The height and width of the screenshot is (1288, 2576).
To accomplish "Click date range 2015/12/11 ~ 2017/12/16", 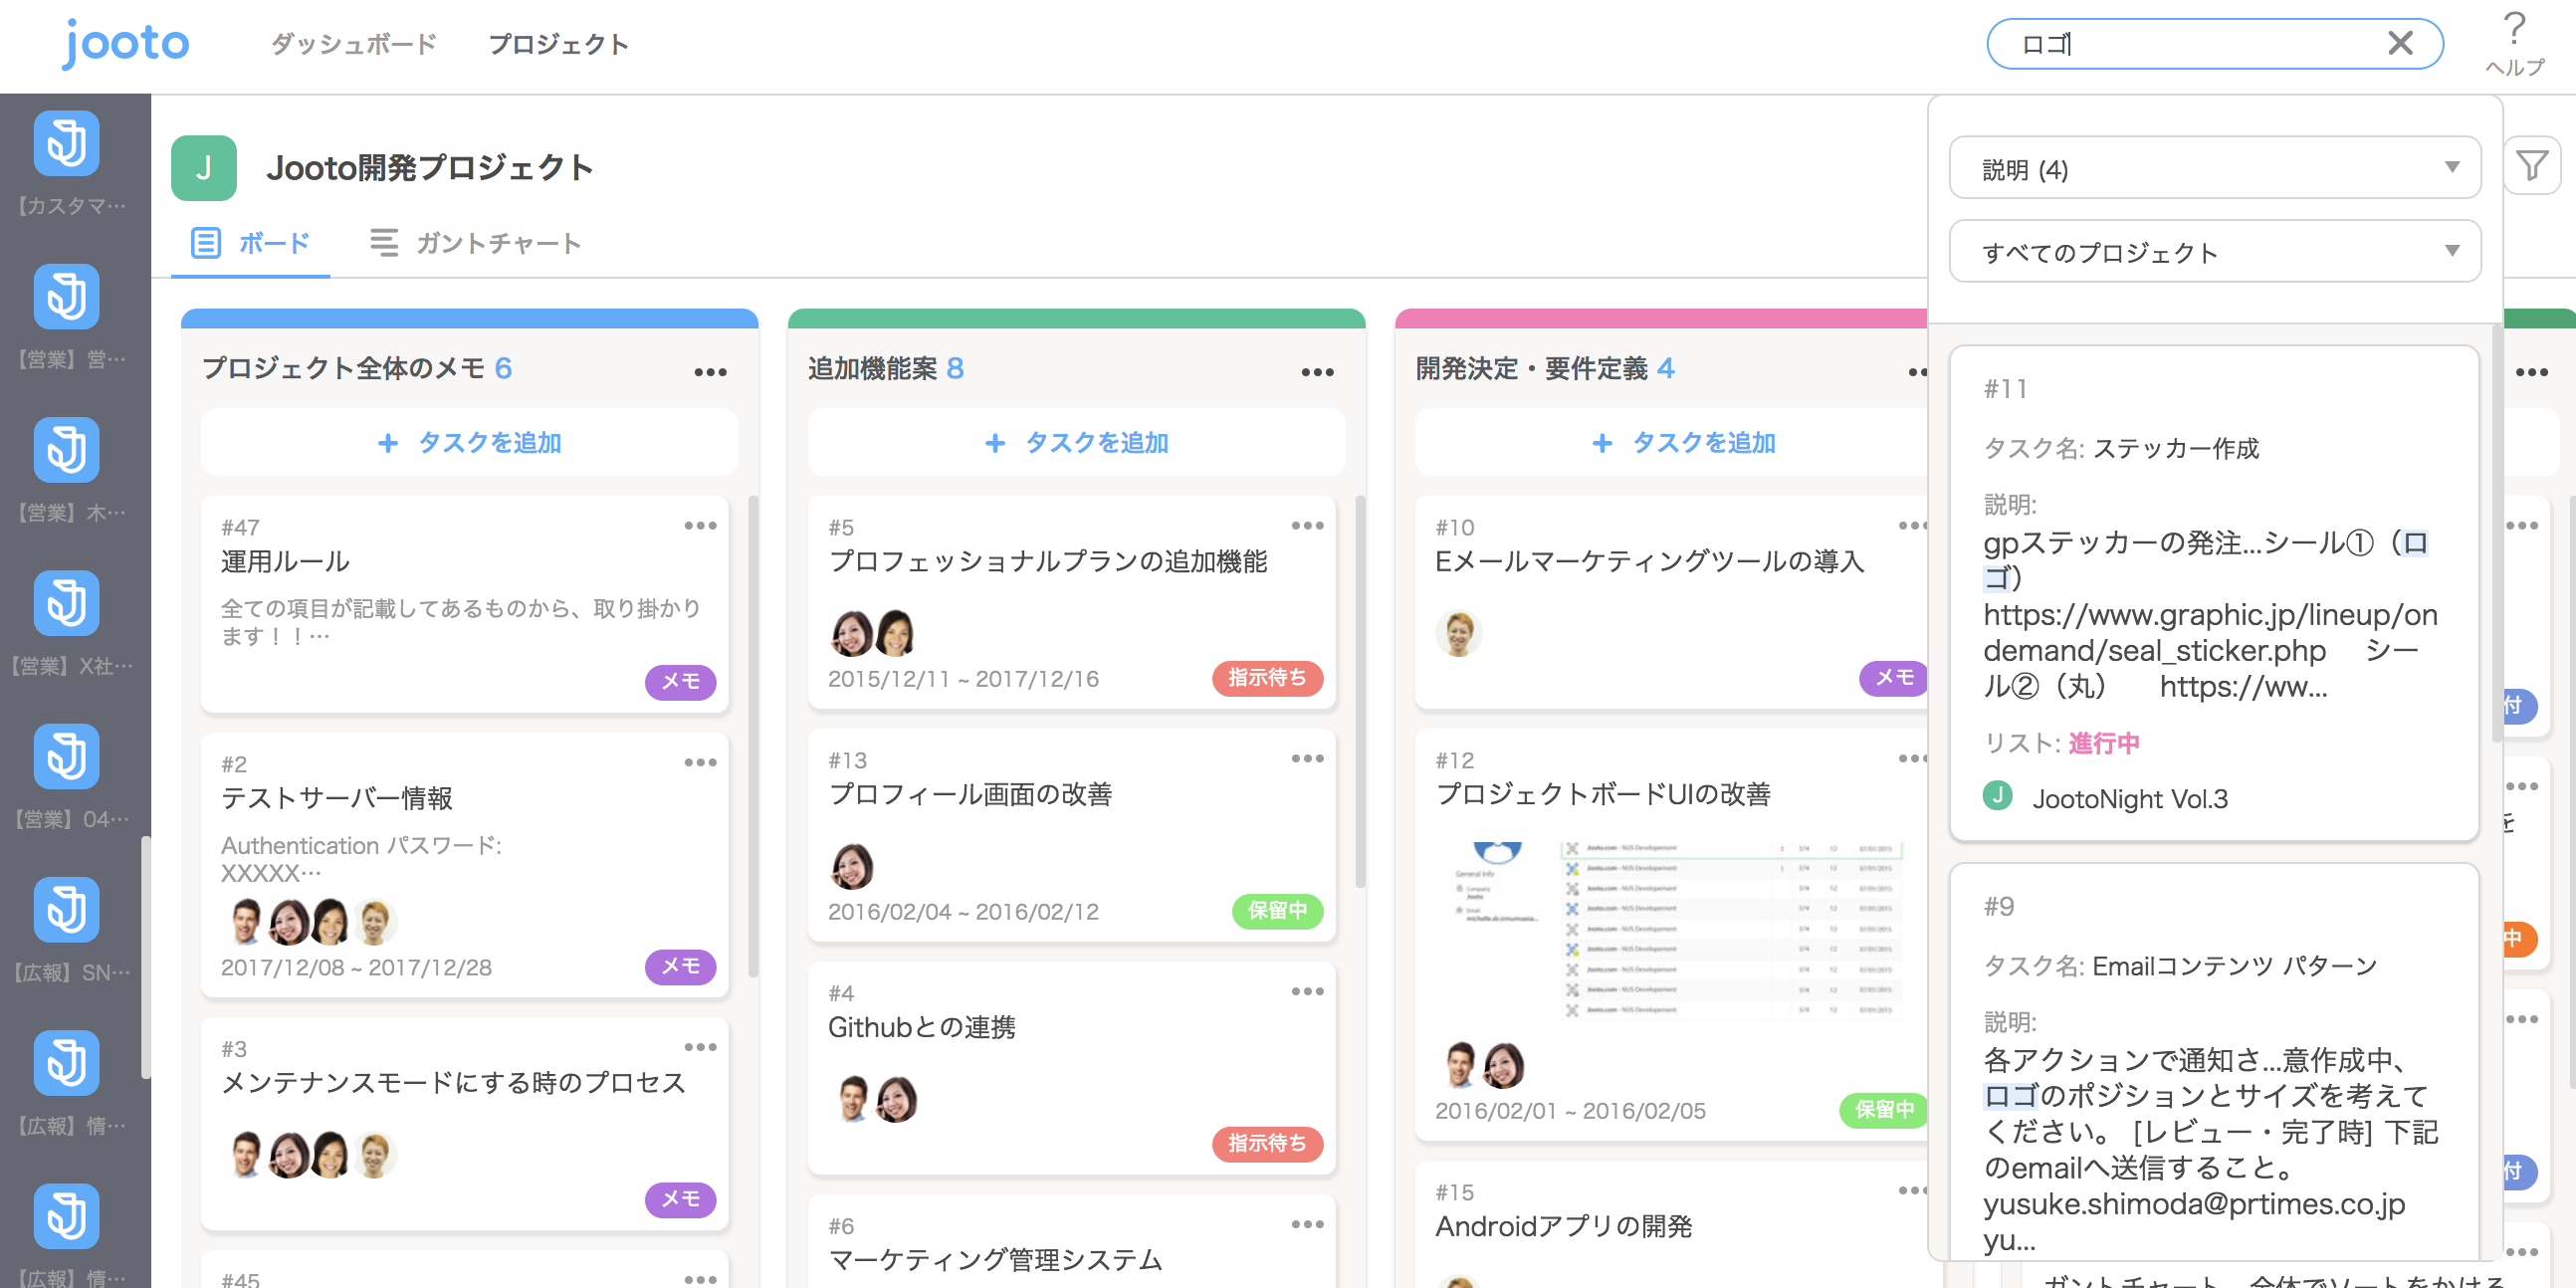I will [x=963, y=679].
